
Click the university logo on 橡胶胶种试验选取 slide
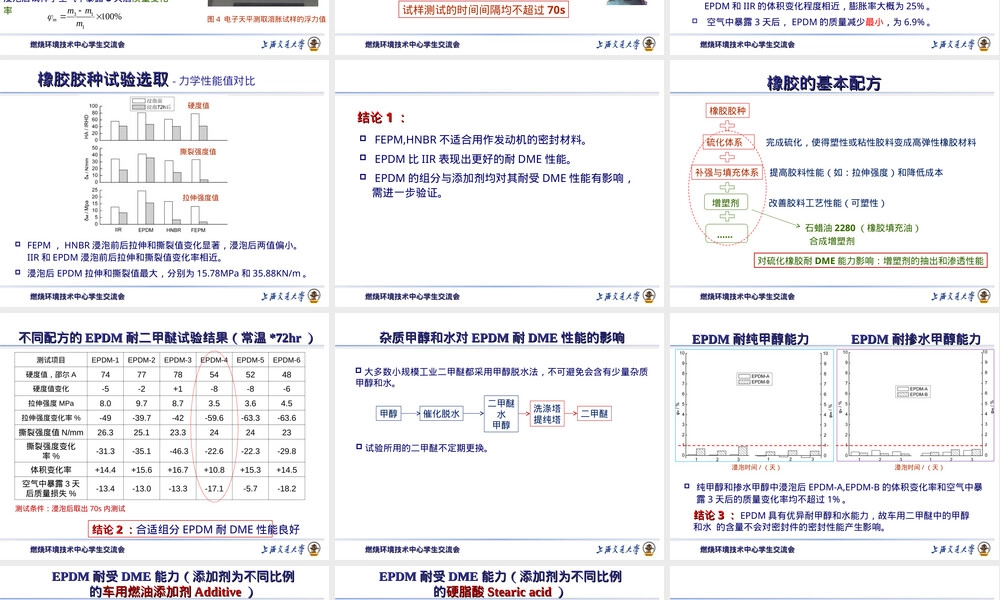click(314, 296)
